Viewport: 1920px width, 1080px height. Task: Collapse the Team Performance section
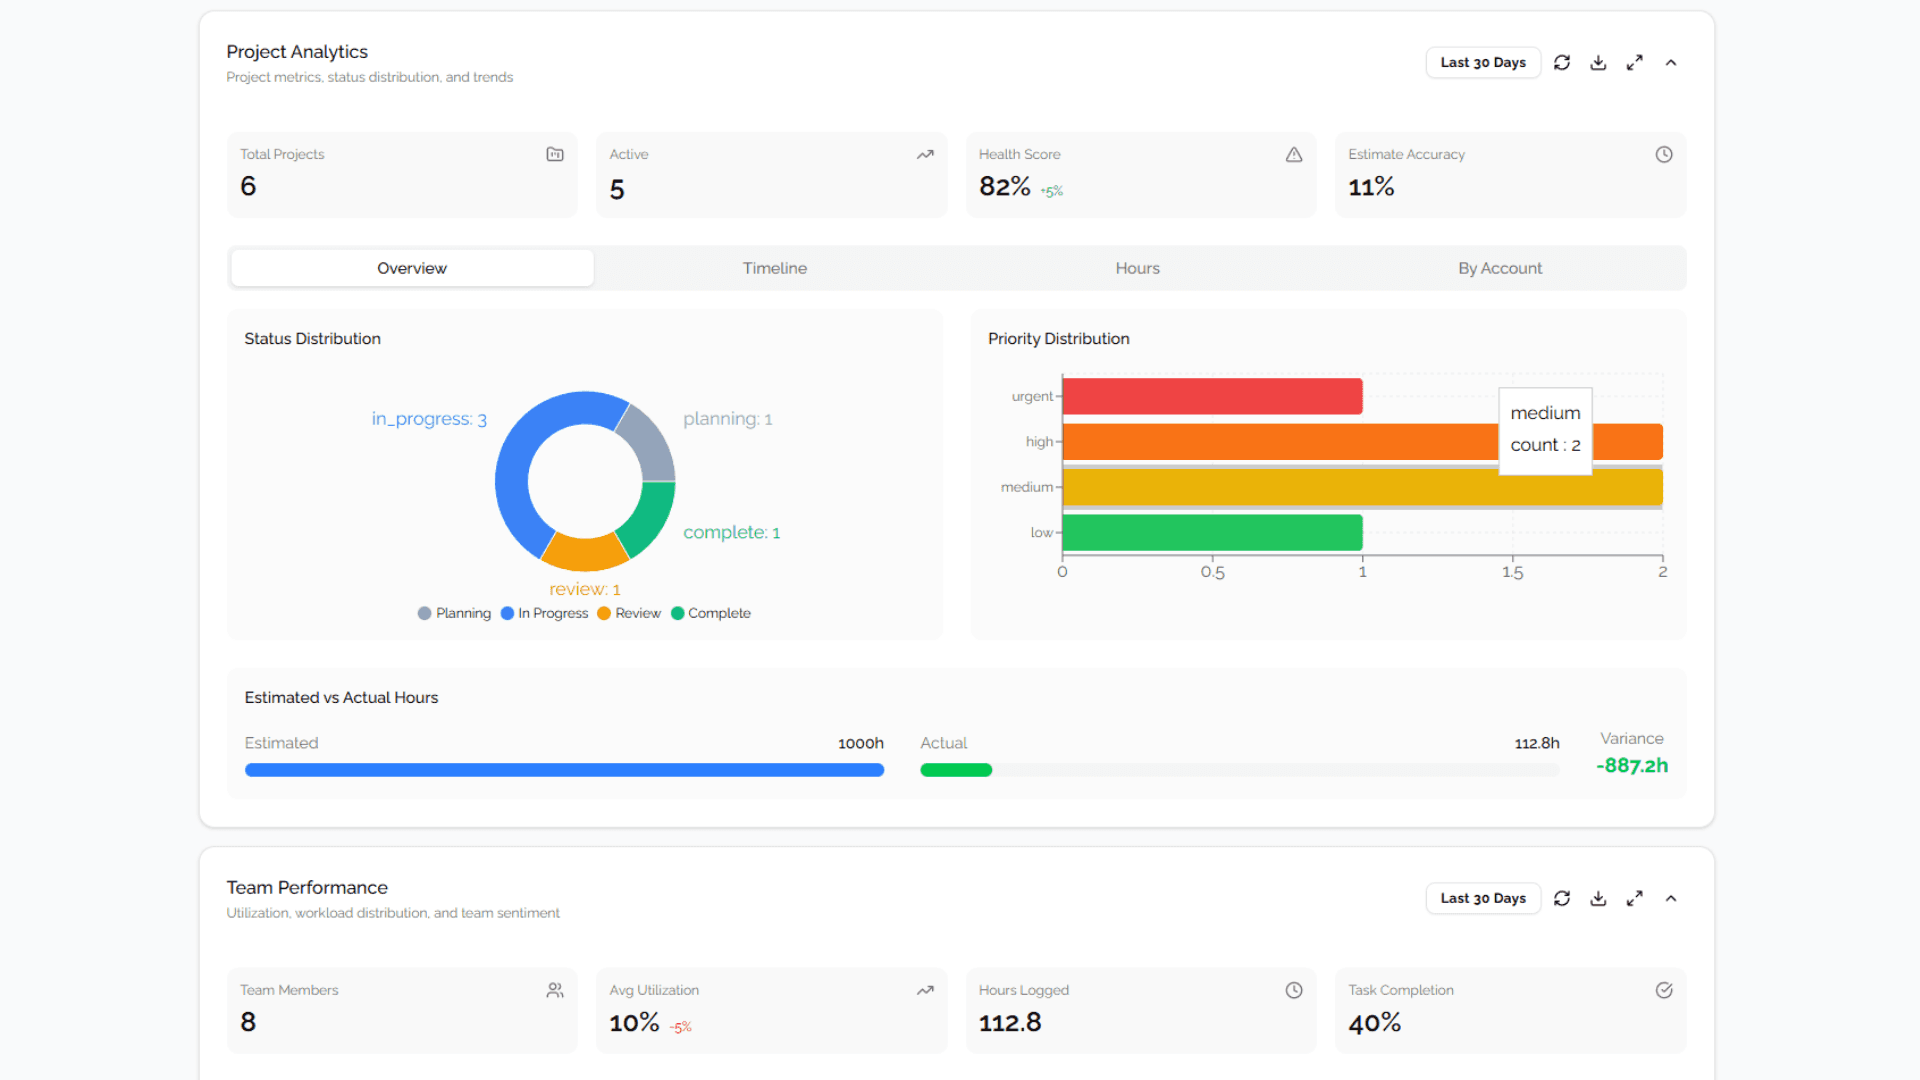point(1671,898)
